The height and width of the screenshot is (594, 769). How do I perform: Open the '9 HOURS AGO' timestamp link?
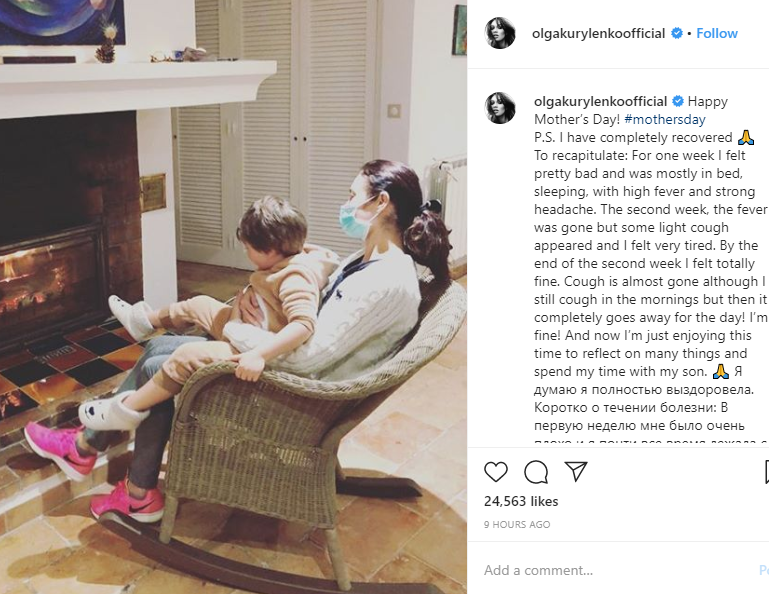(x=517, y=524)
